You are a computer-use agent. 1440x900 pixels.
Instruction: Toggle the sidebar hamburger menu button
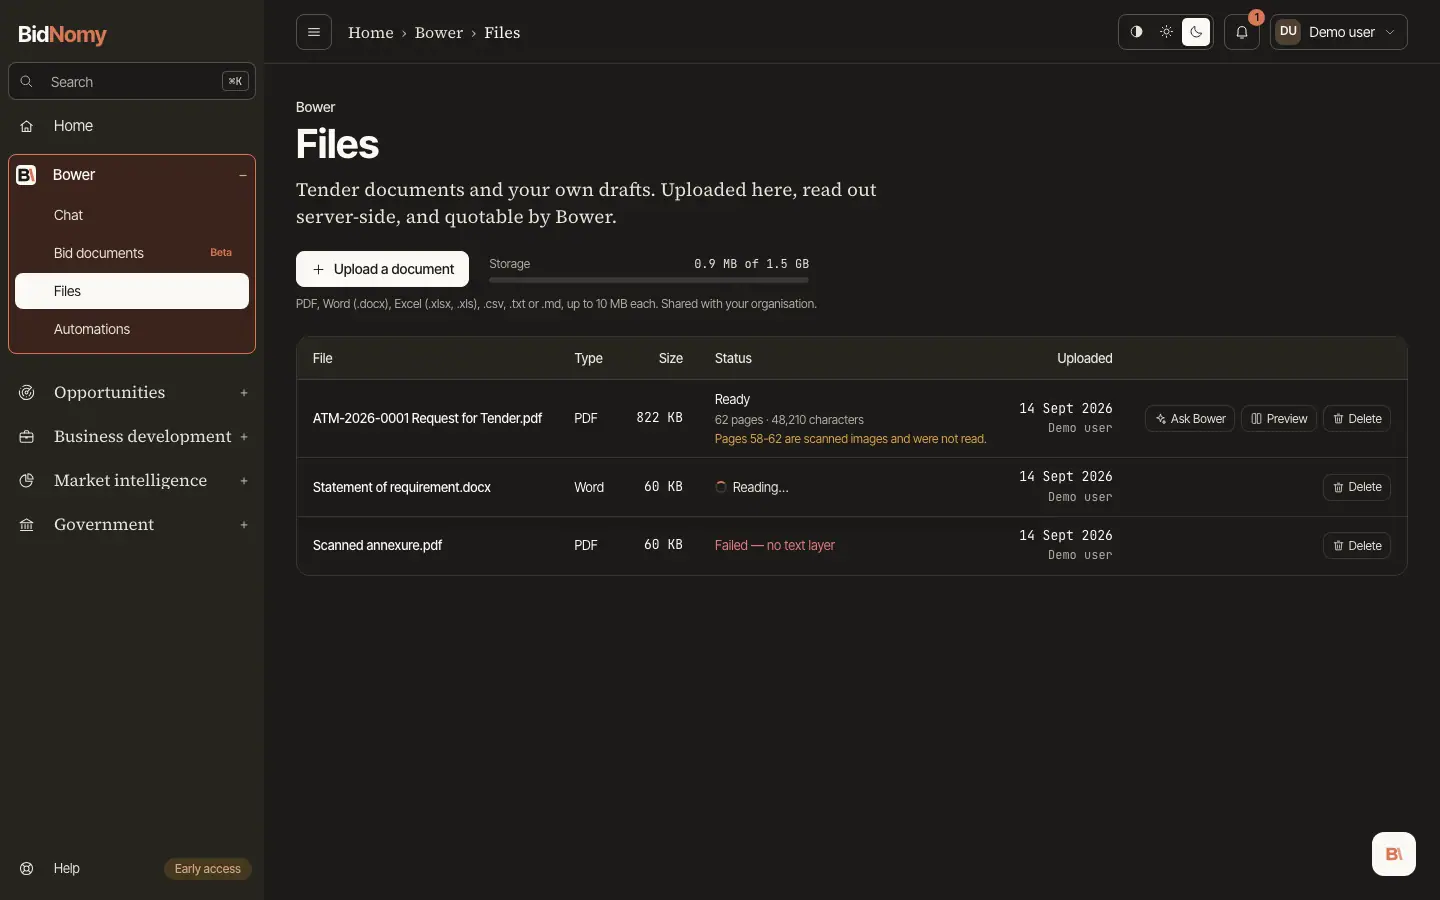[x=314, y=32]
